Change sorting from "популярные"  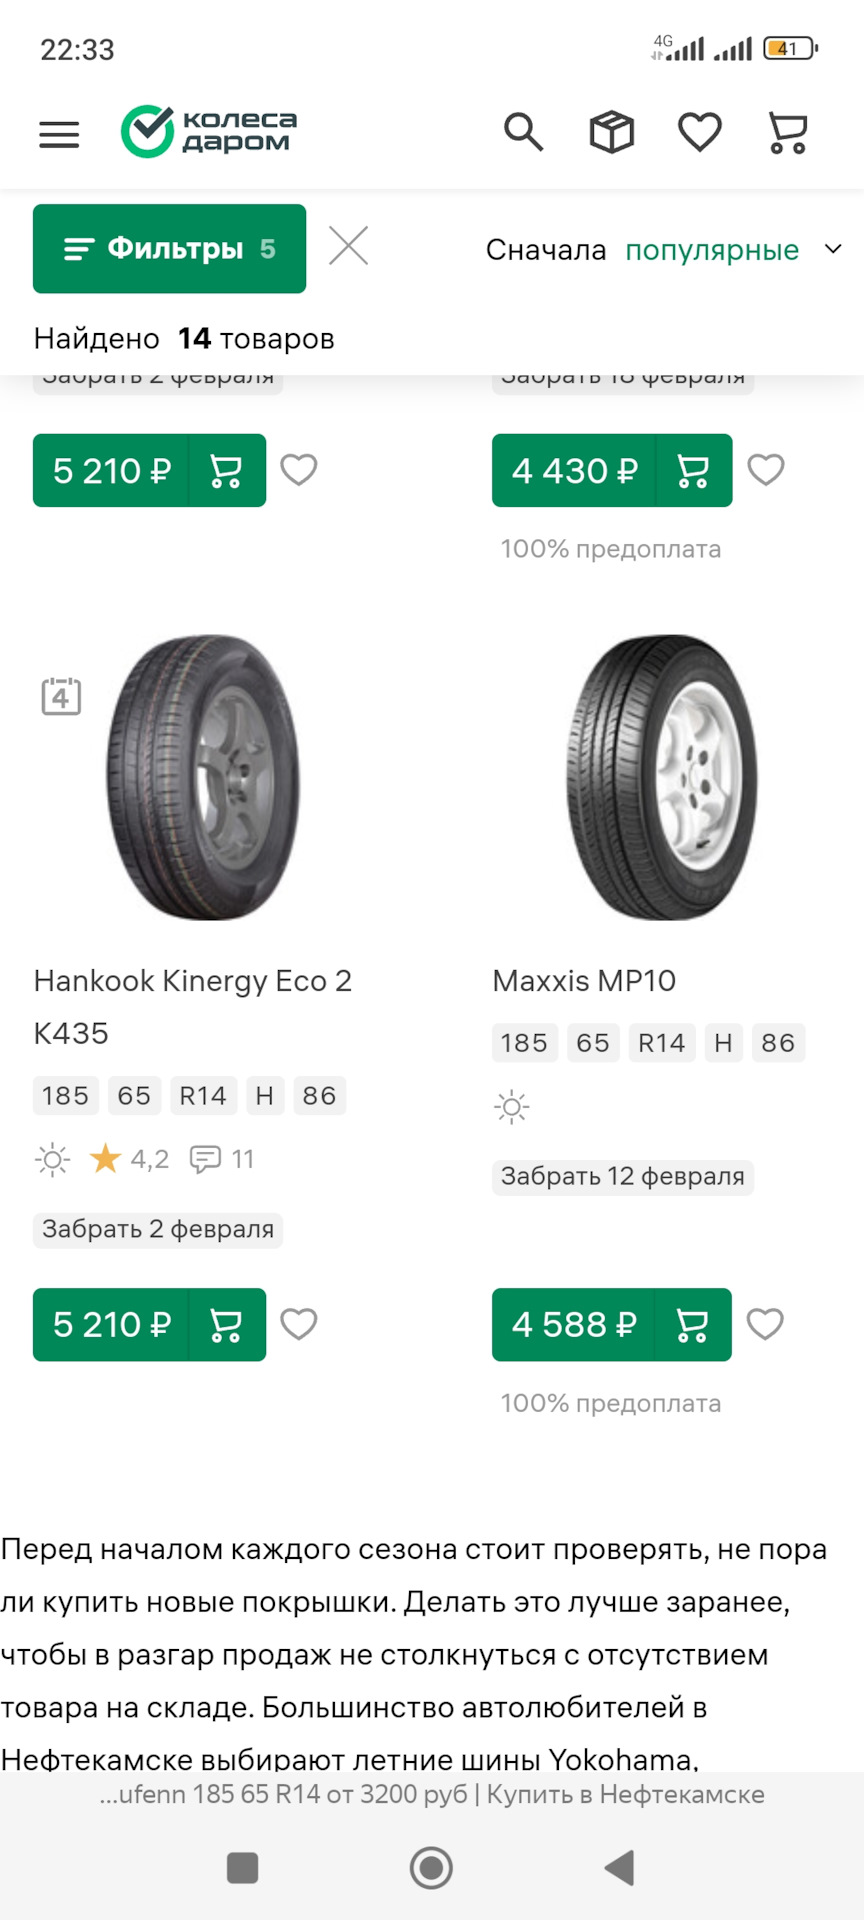pyautogui.click(x=711, y=250)
